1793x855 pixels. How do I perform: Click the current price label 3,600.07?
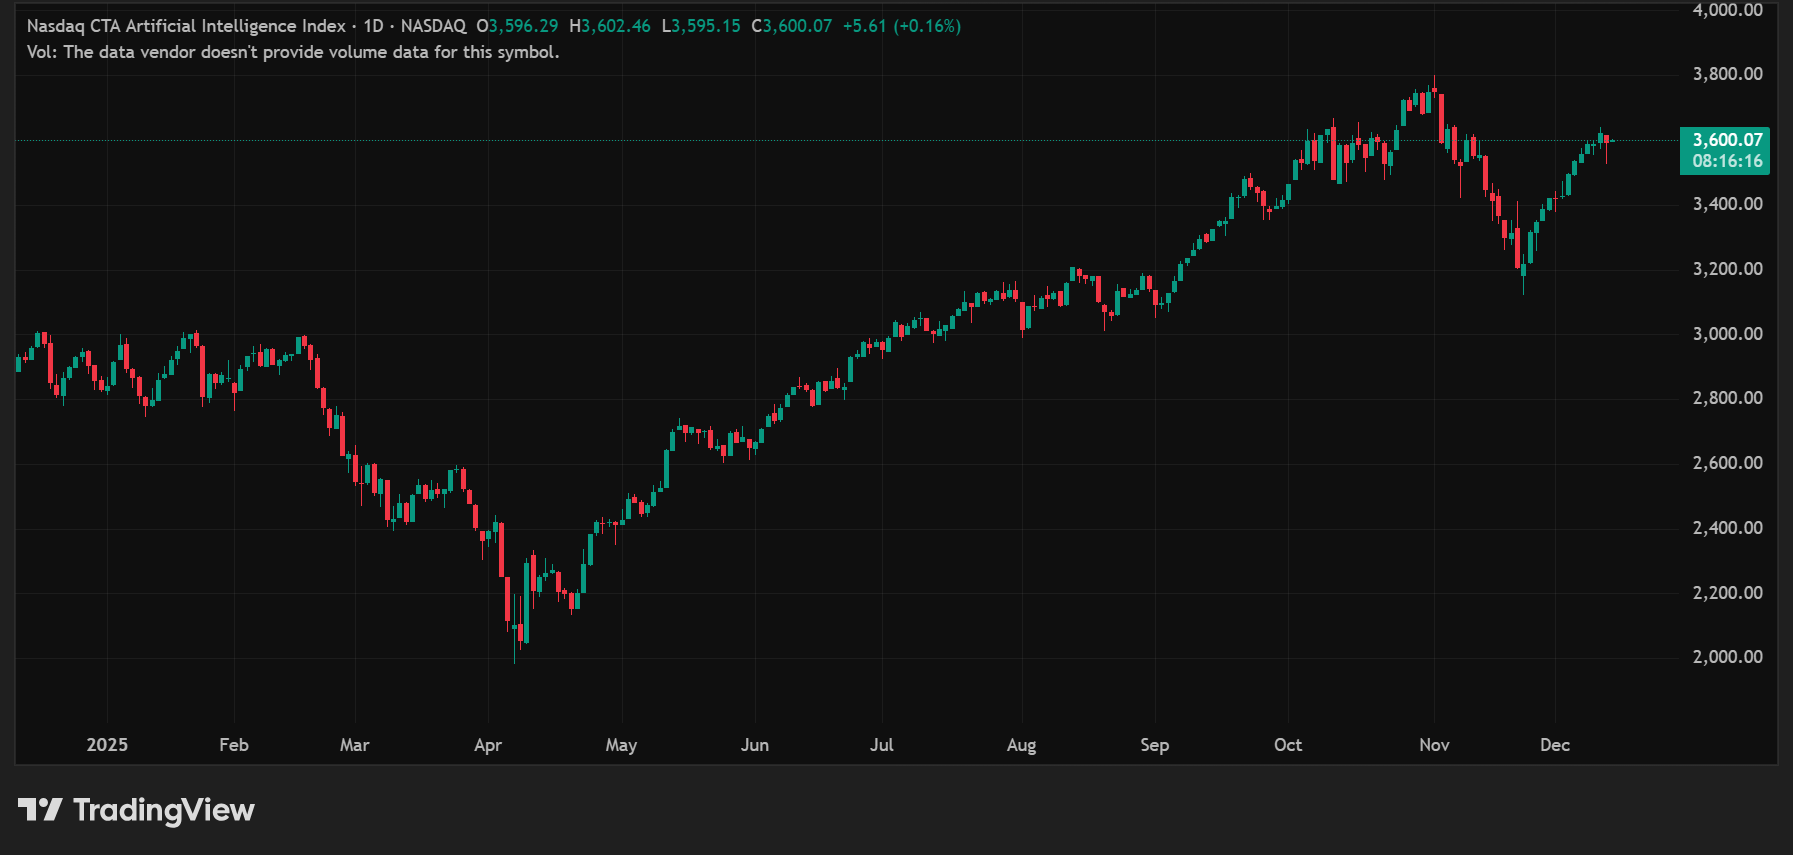[x=1726, y=140]
